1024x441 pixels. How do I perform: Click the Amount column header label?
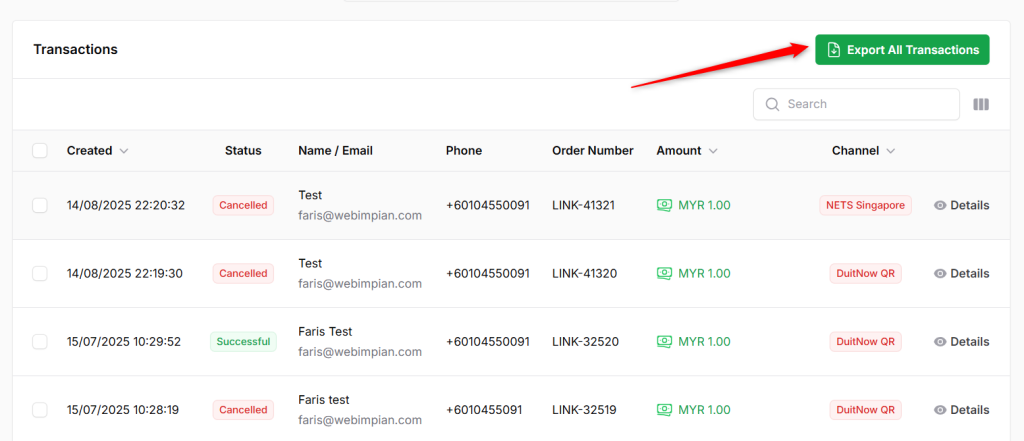(x=679, y=150)
